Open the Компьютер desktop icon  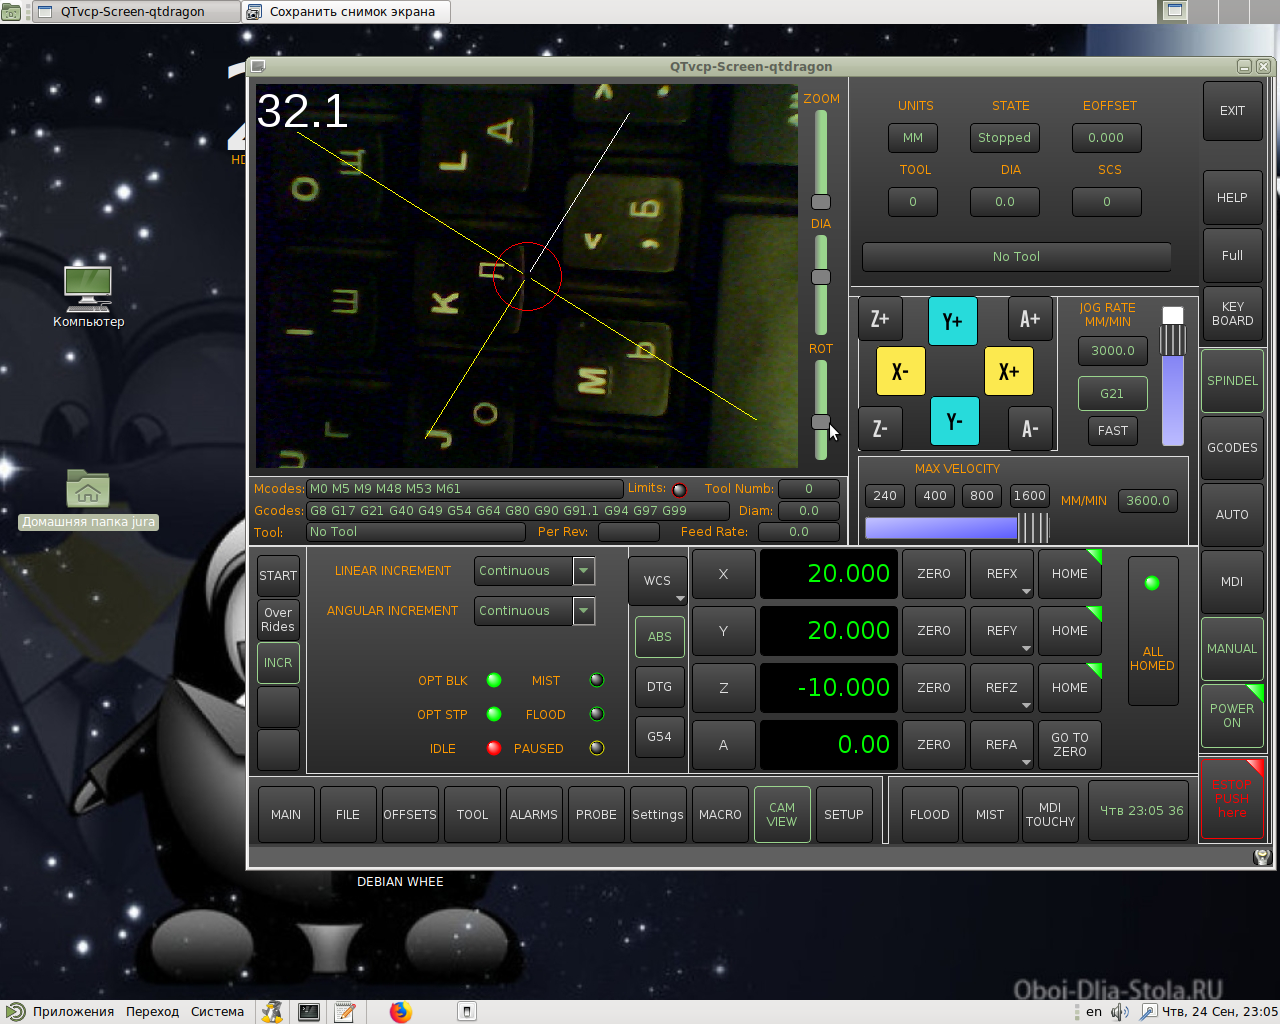point(88,296)
